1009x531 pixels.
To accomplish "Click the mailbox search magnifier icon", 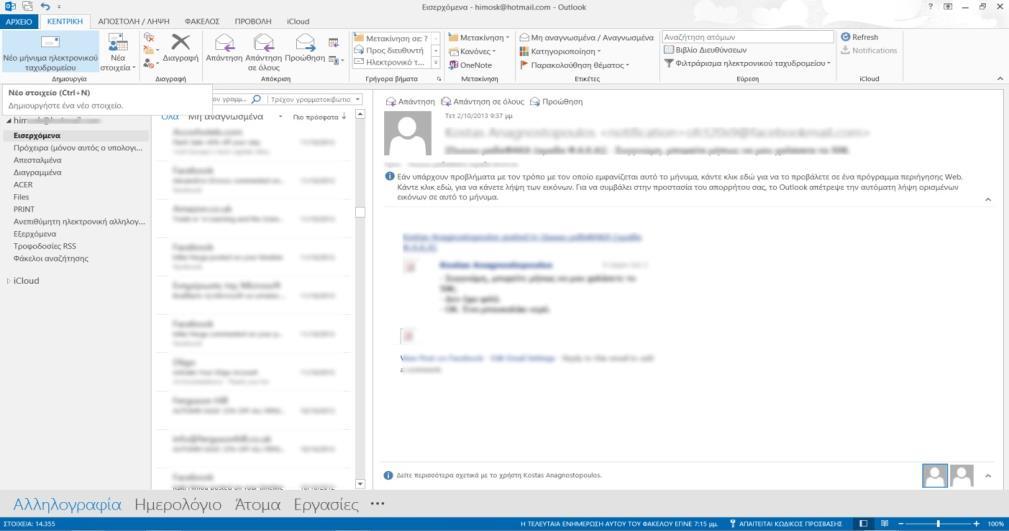I will (256, 99).
